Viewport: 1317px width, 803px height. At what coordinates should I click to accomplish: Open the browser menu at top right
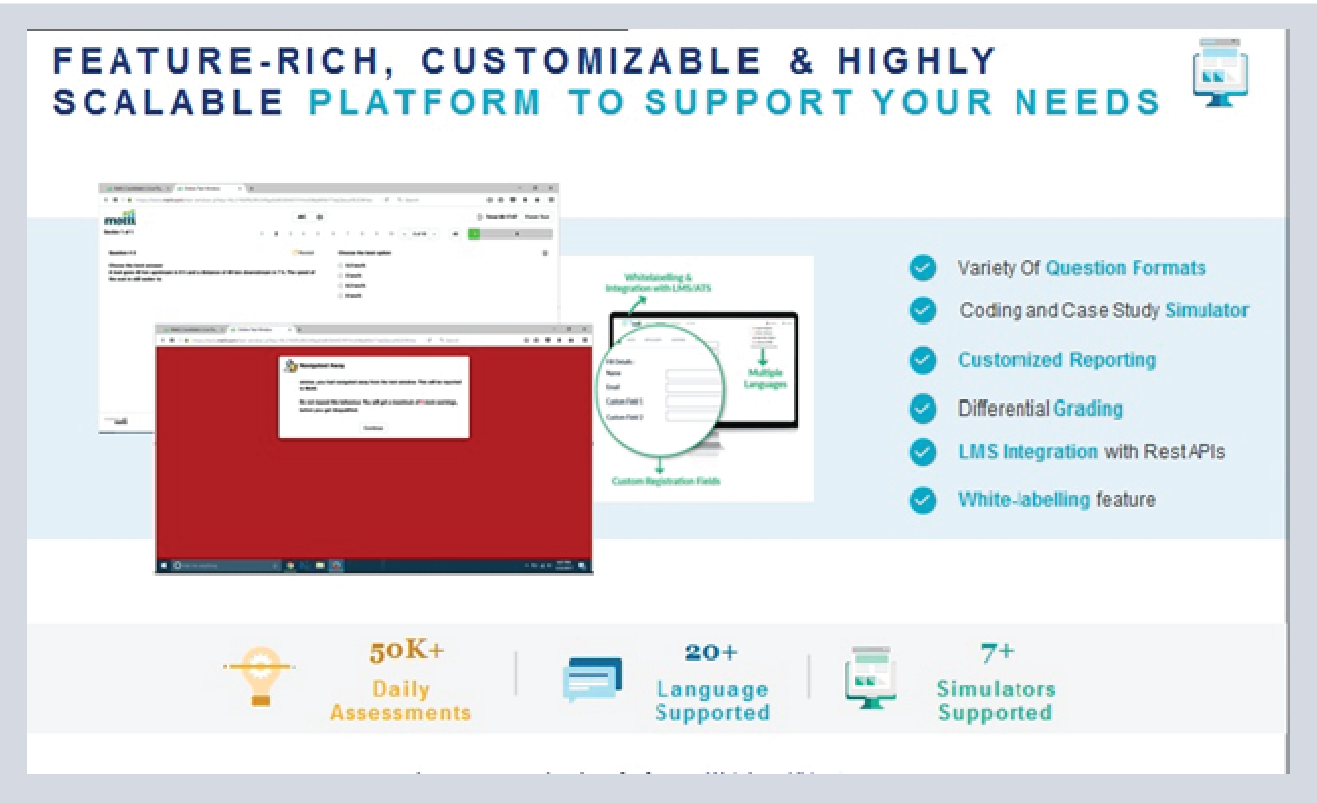point(550,200)
